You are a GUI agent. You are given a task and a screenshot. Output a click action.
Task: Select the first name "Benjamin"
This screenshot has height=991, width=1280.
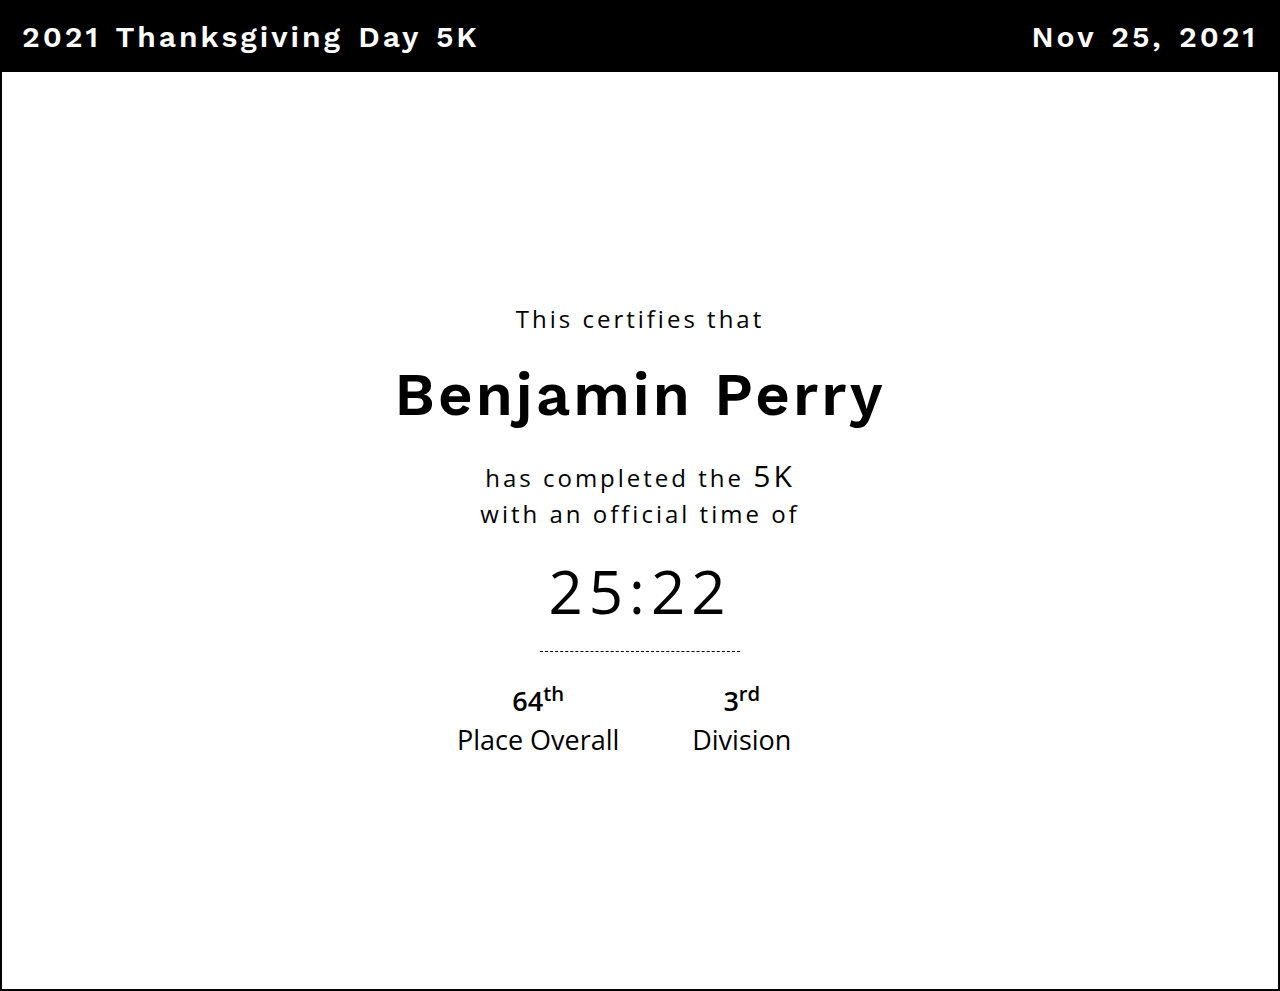(543, 396)
